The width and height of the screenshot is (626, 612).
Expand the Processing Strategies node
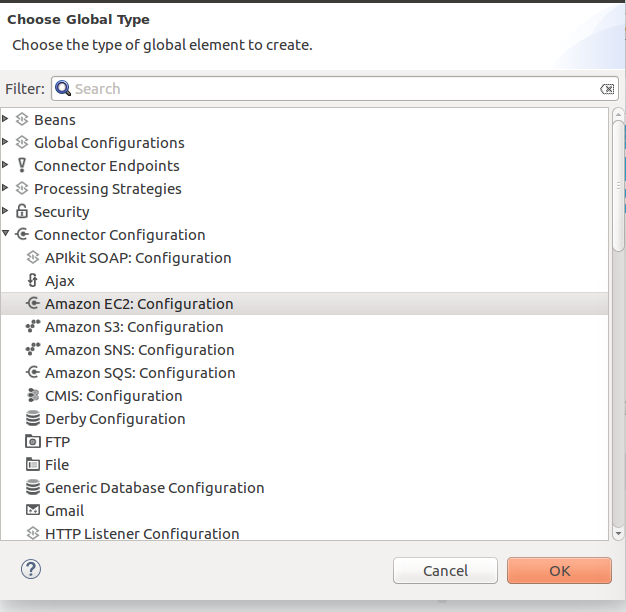[x=5, y=188]
